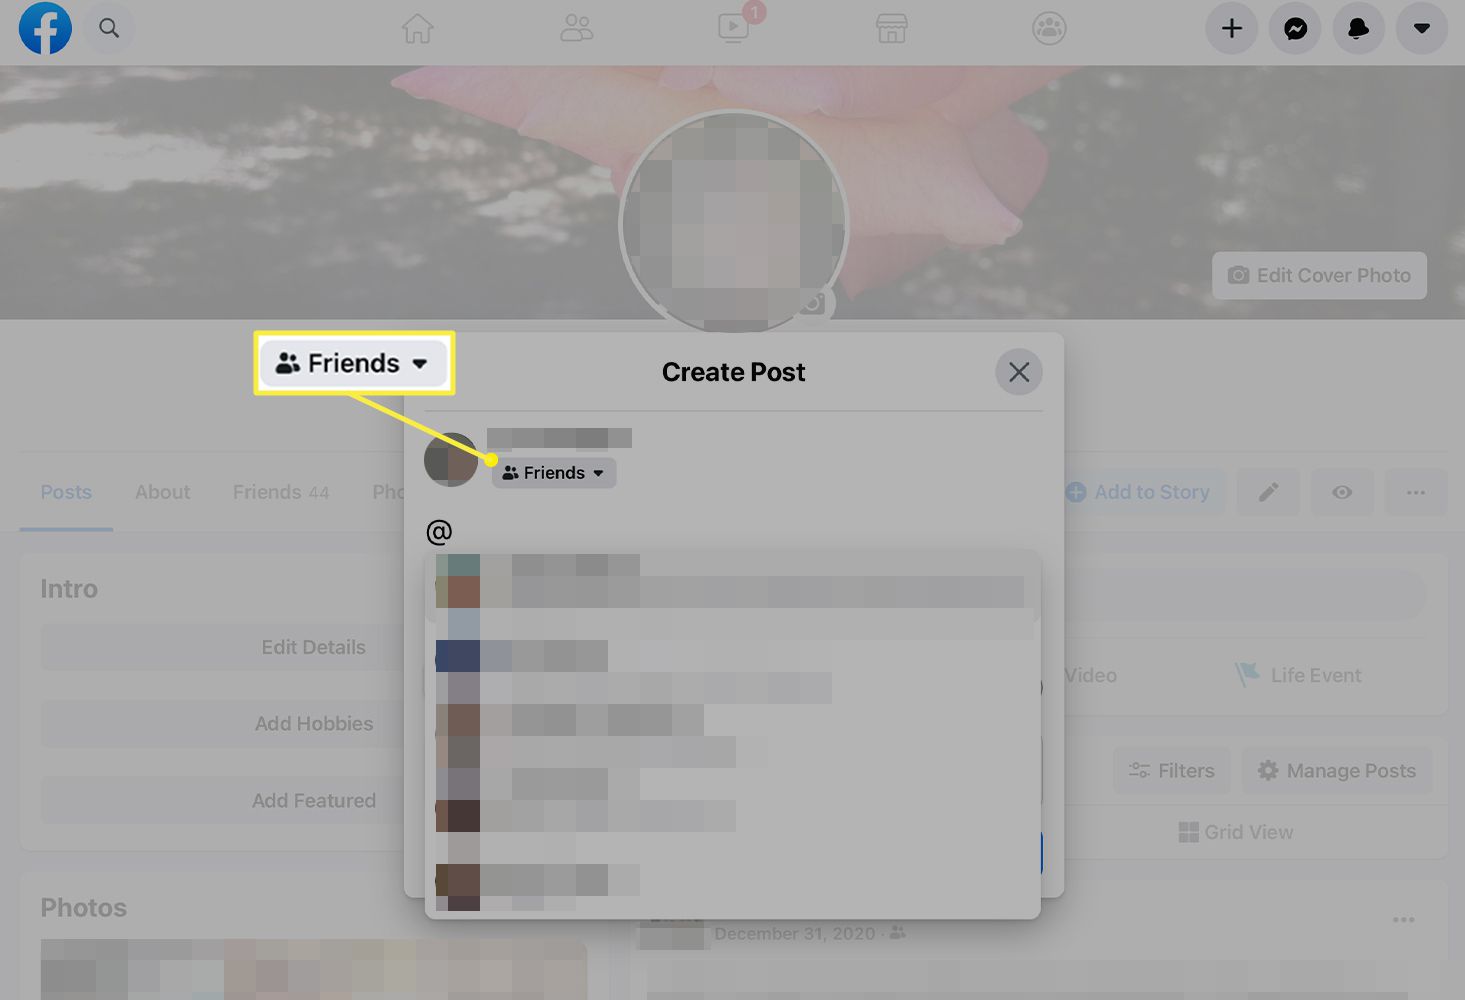The image size is (1465, 1000).
Task: Open the Friends icon in top navigation
Action: 576,28
